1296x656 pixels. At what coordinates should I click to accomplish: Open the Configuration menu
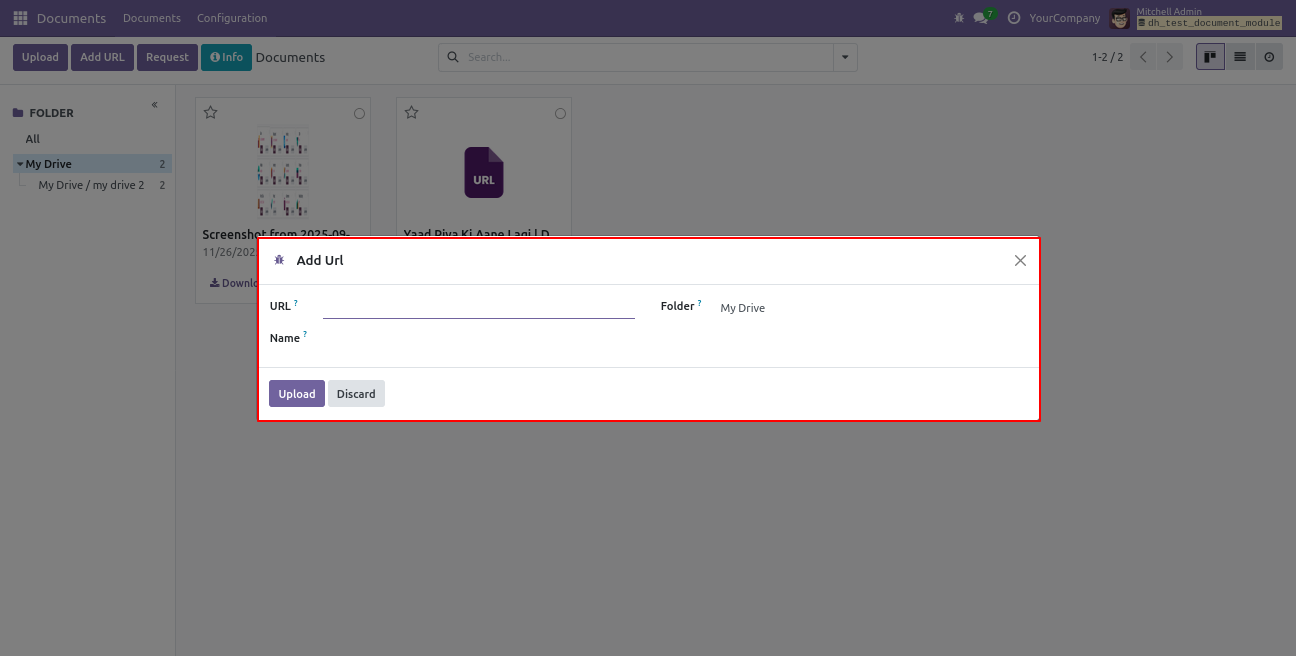click(x=232, y=18)
